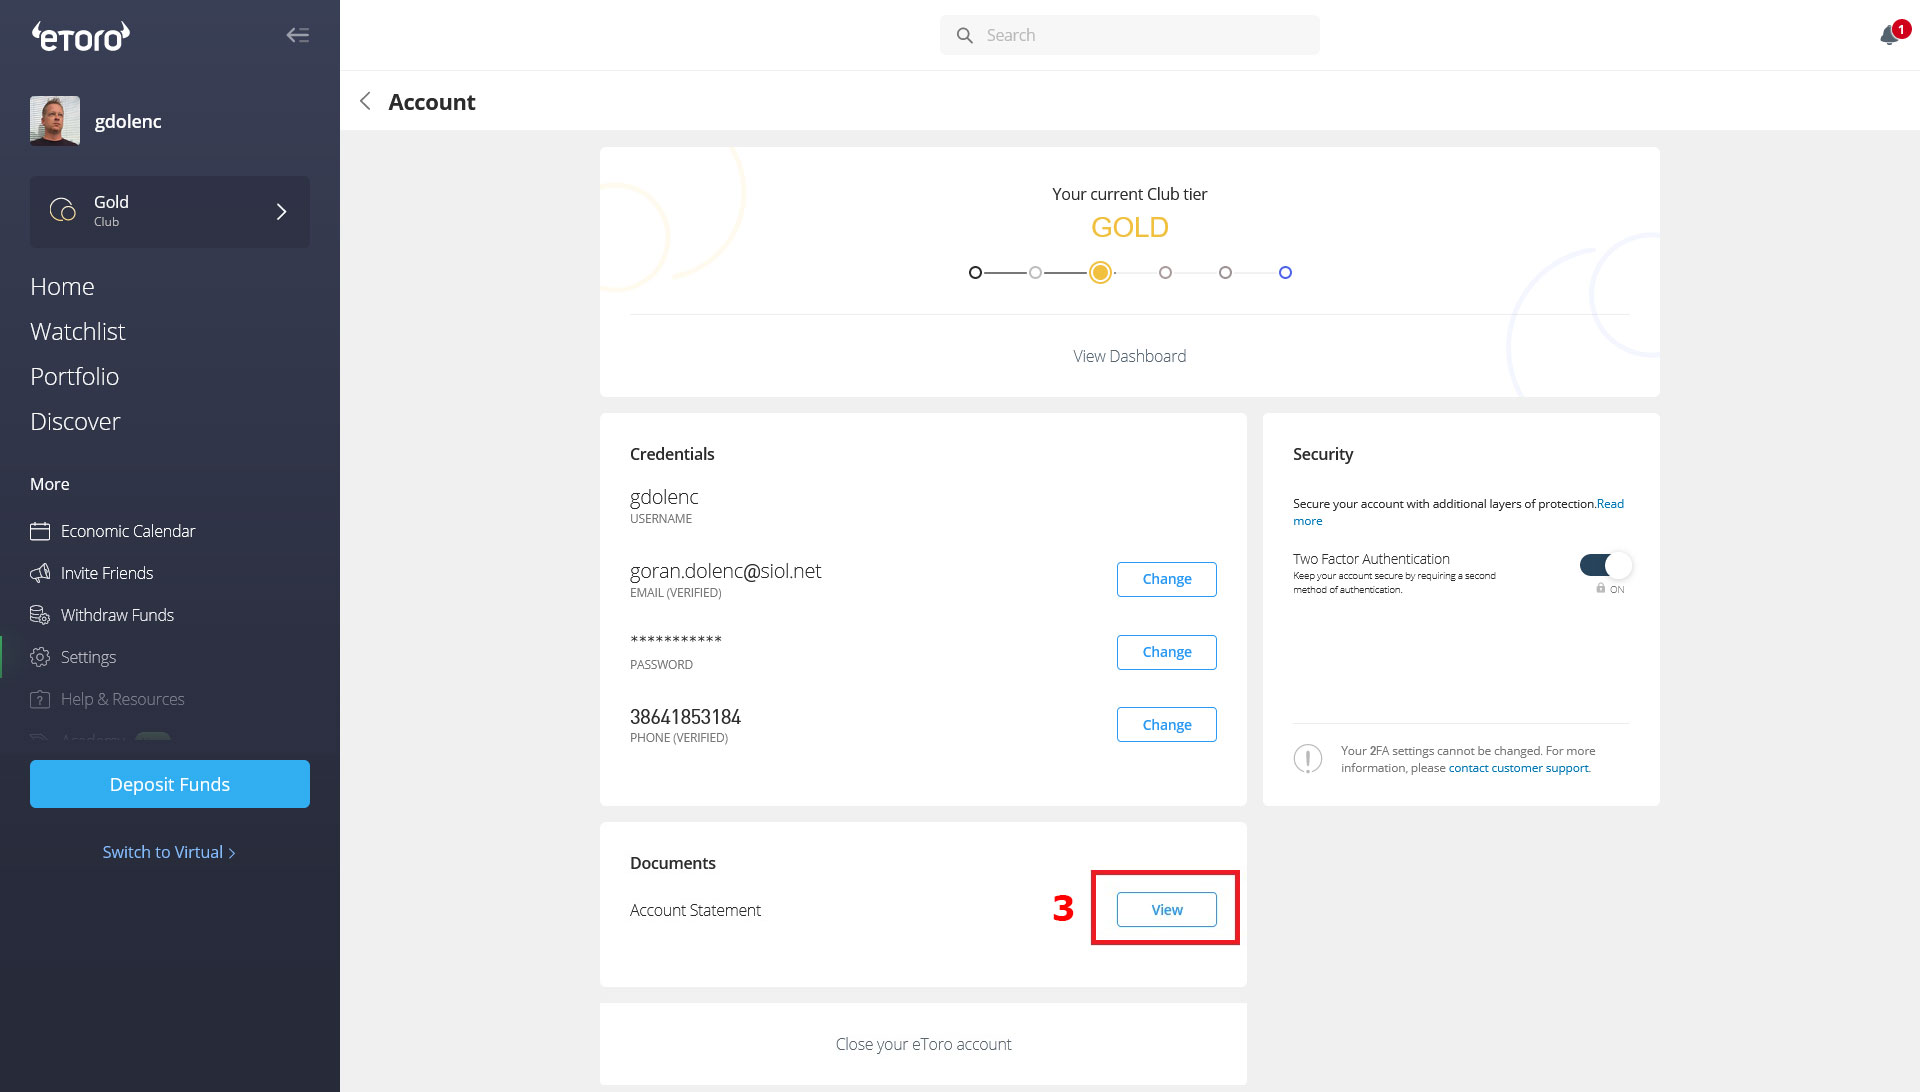1920x1092 pixels.
Task: Select the fourth Club tier dot
Action: point(1165,272)
